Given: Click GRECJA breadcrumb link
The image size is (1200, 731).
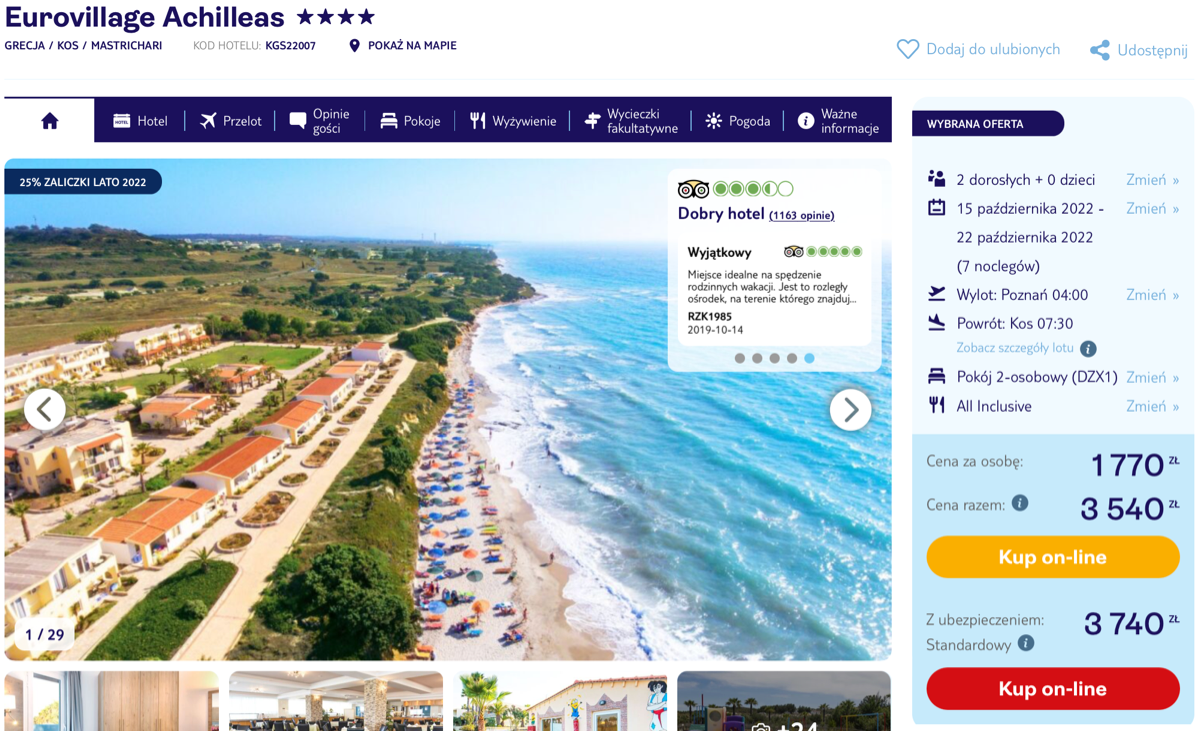Looking at the screenshot, I should [x=25, y=46].
